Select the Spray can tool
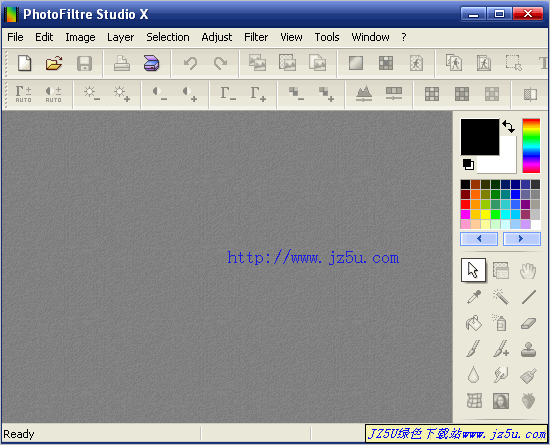Image resolution: width=550 pixels, height=445 pixels. (501, 323)
